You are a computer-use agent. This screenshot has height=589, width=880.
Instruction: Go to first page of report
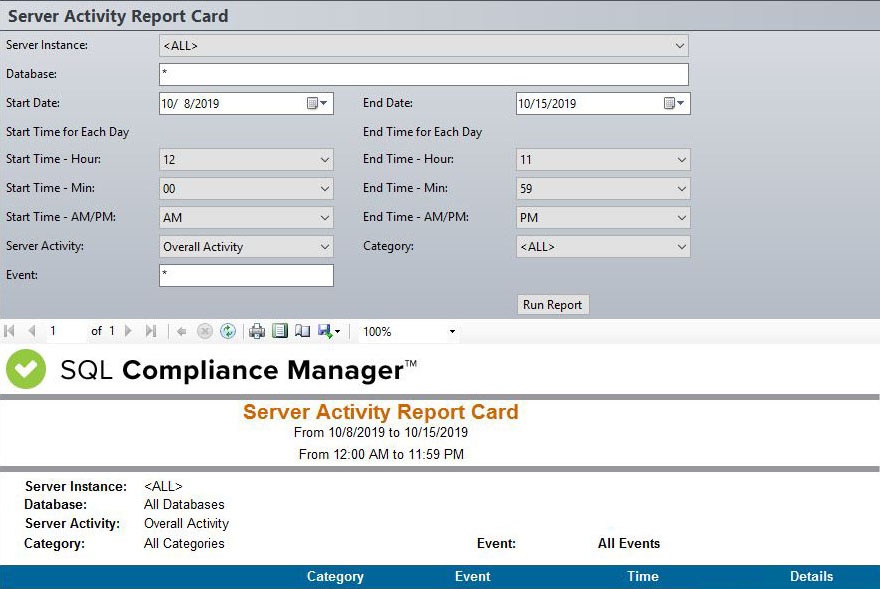tap(9, 331)
